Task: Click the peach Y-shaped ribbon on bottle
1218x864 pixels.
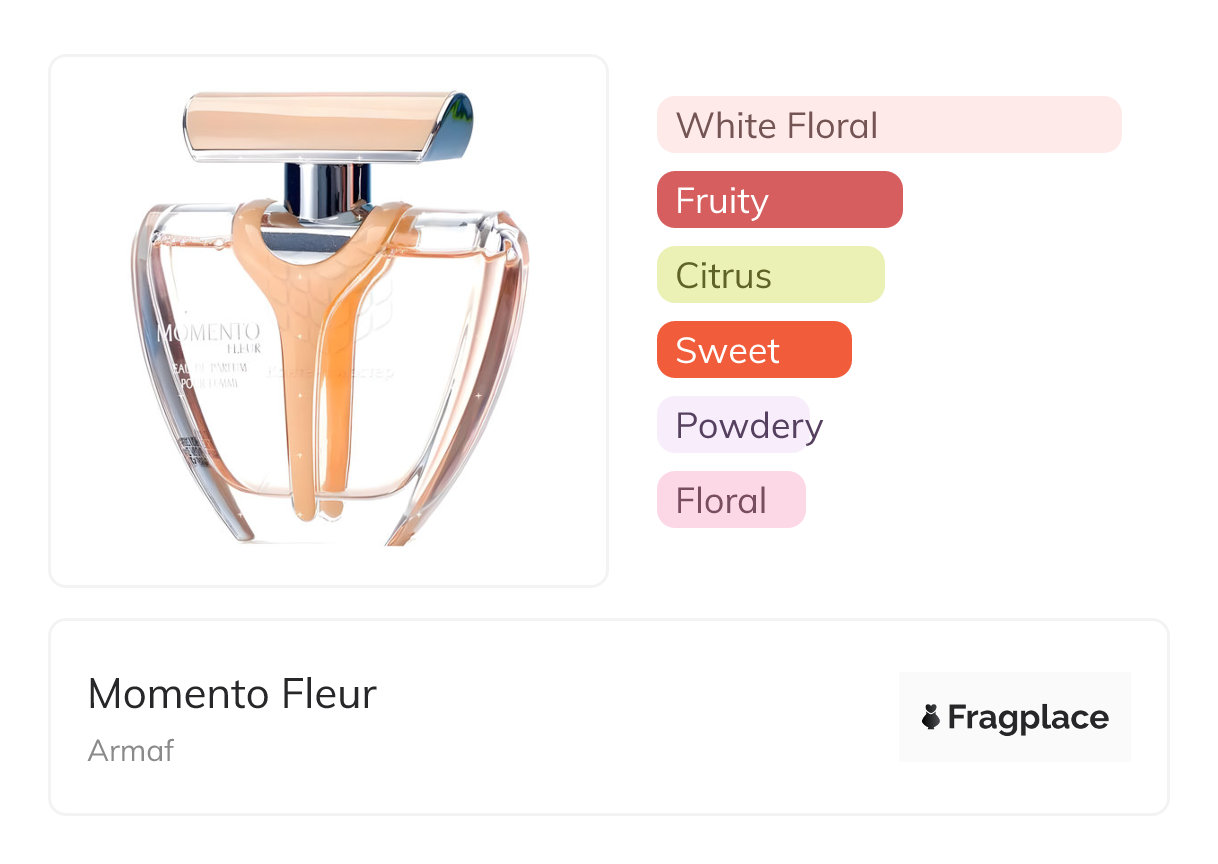Action: point(318,300)
